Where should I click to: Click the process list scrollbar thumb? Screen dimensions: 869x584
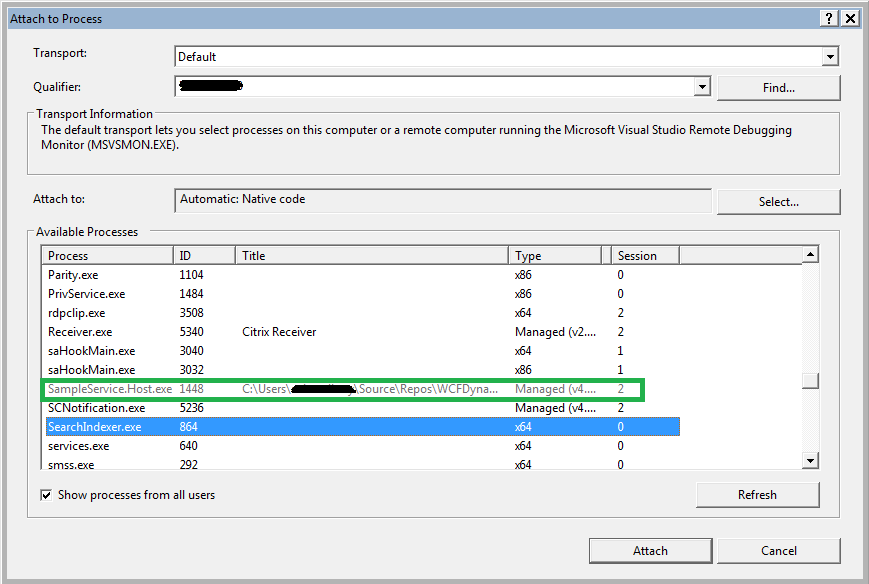pyautogui.click(x=810, y=381)
